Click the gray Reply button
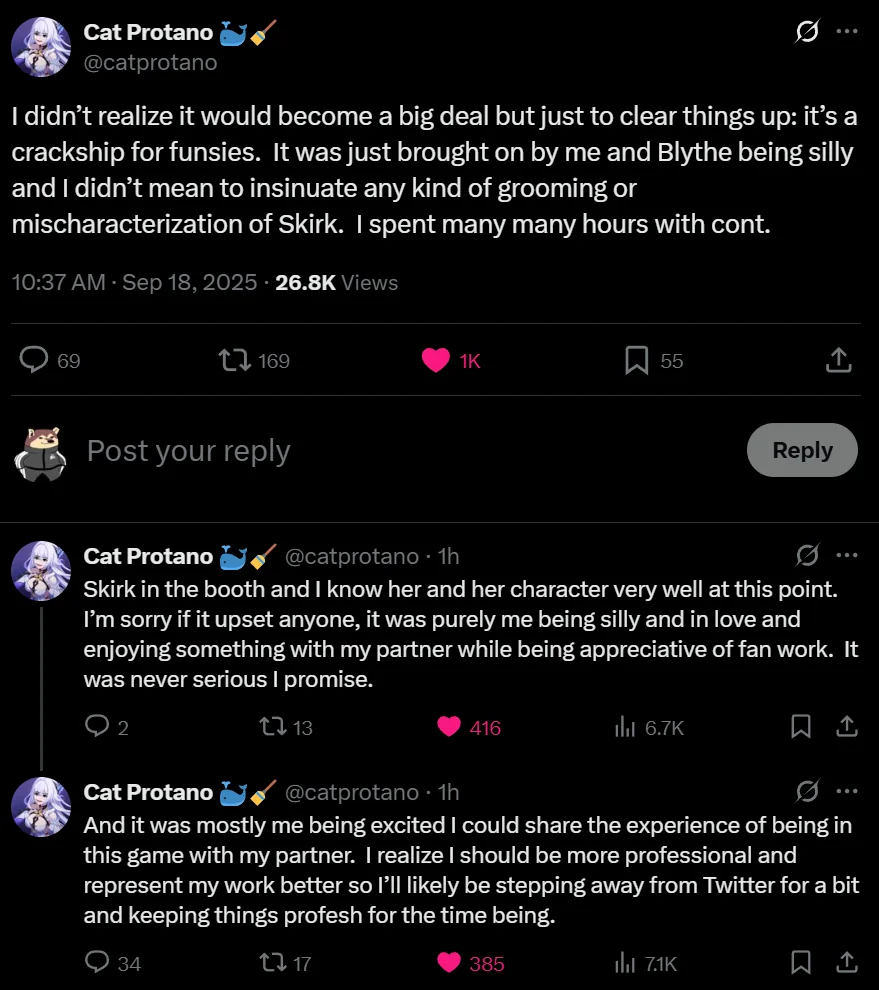Screen dimensions: 879x990 tap(802, 450)
